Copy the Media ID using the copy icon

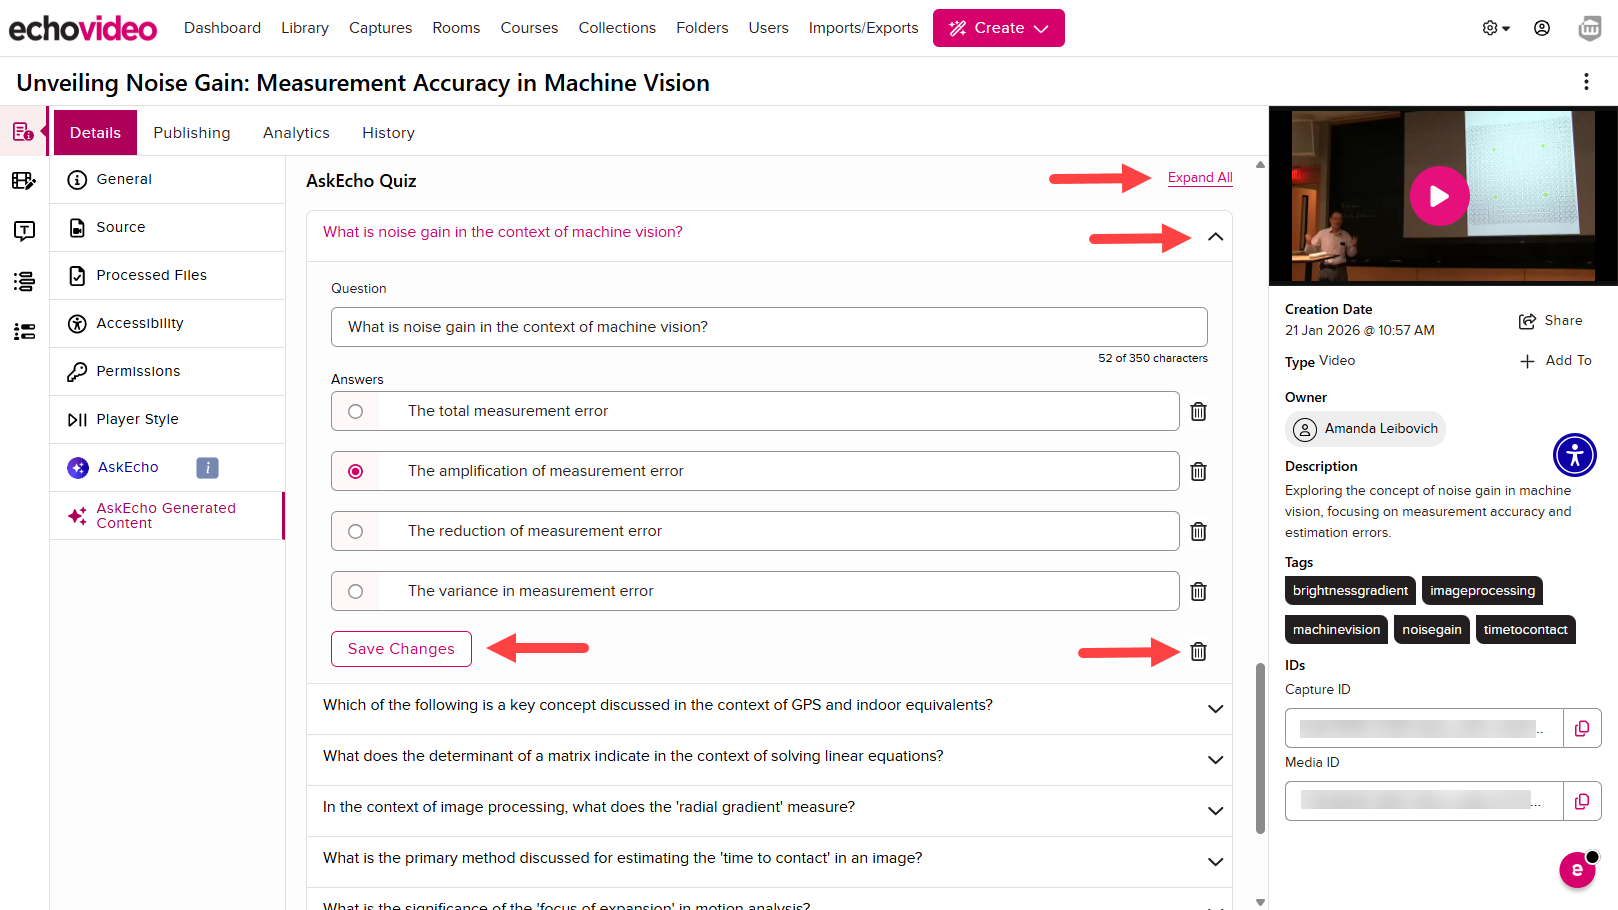[x=1582, y=800]
